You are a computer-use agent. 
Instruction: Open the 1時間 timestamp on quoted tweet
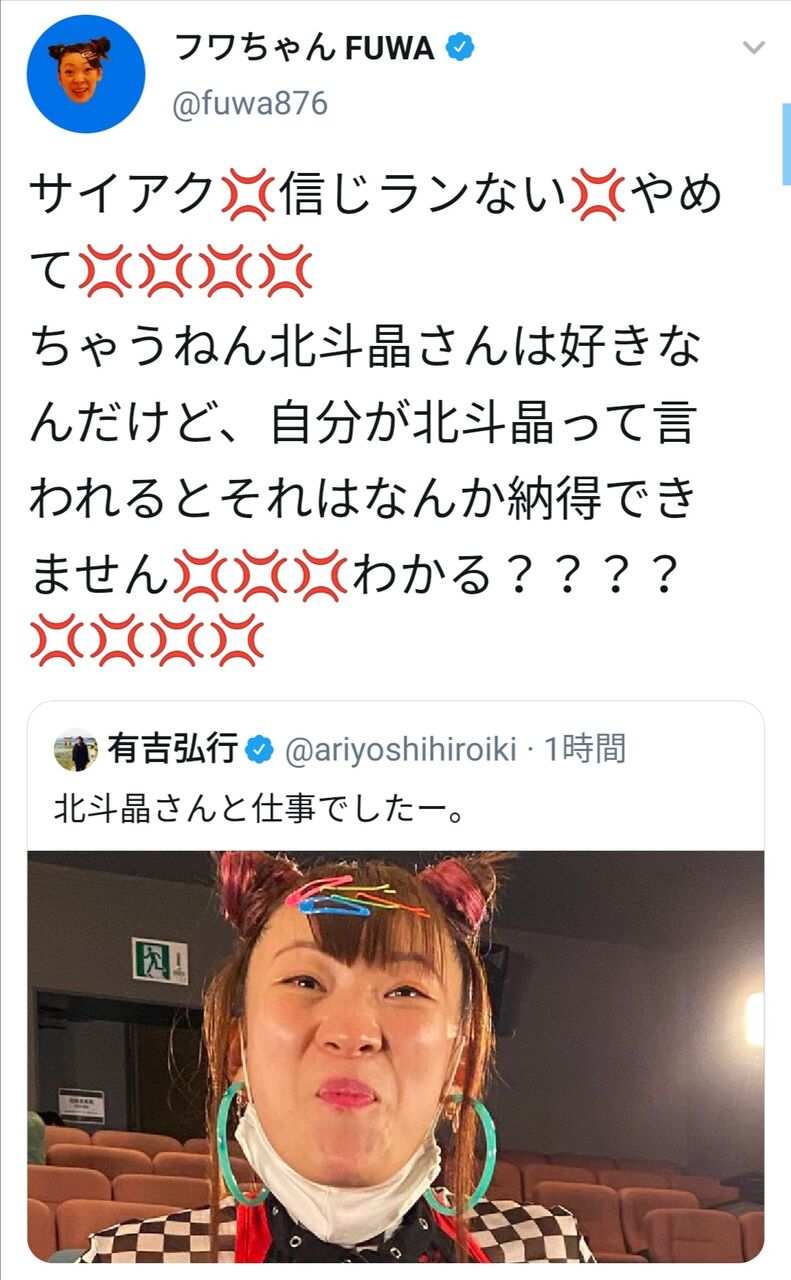click(585, 749)
